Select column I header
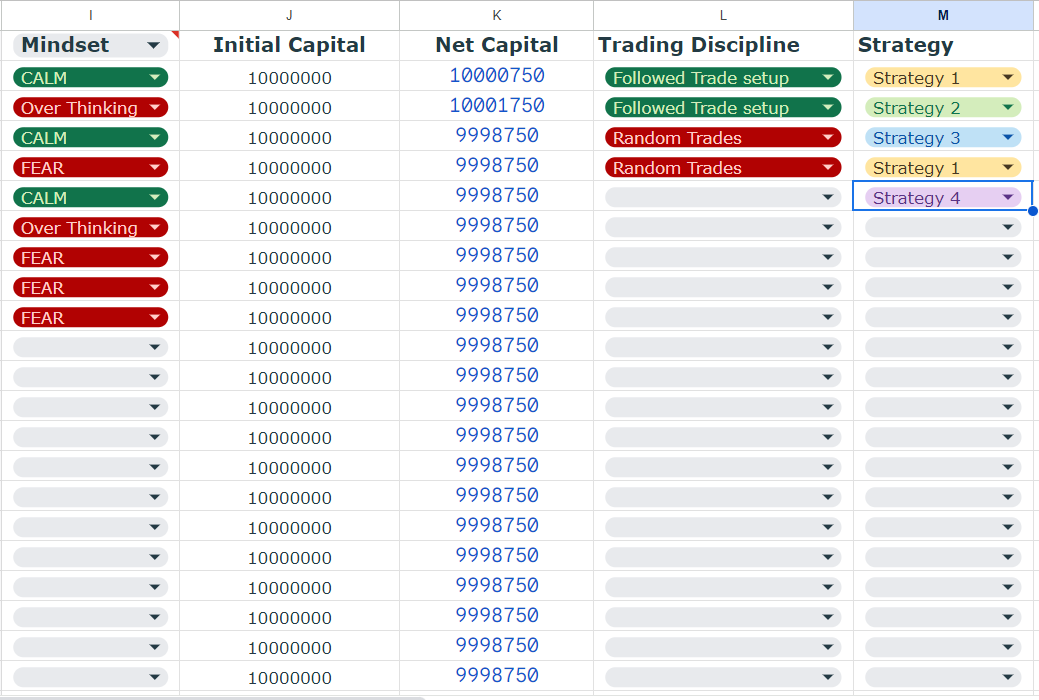 [x=90, y=15]
